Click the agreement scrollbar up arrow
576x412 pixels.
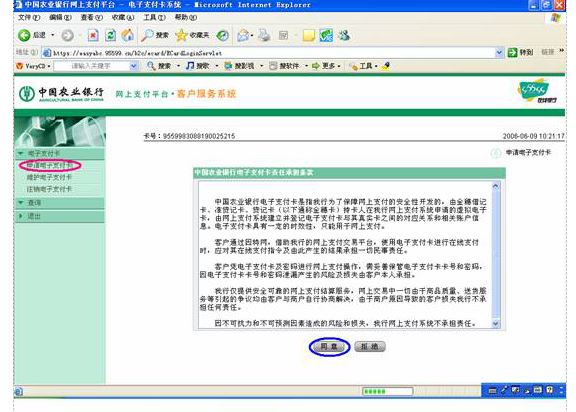[x=496, y=186]
